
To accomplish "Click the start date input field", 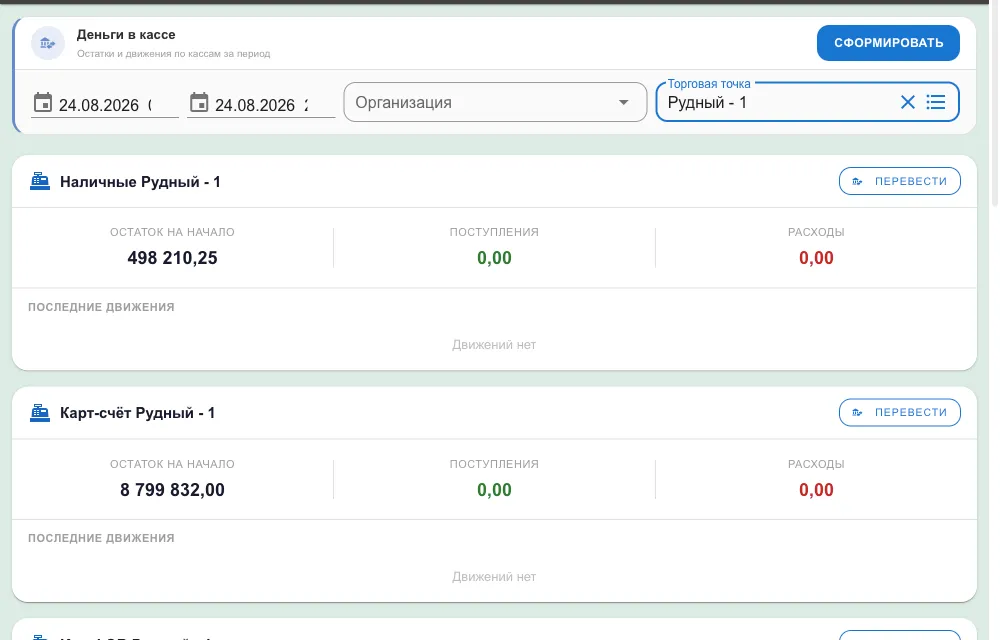I will 105,105.
